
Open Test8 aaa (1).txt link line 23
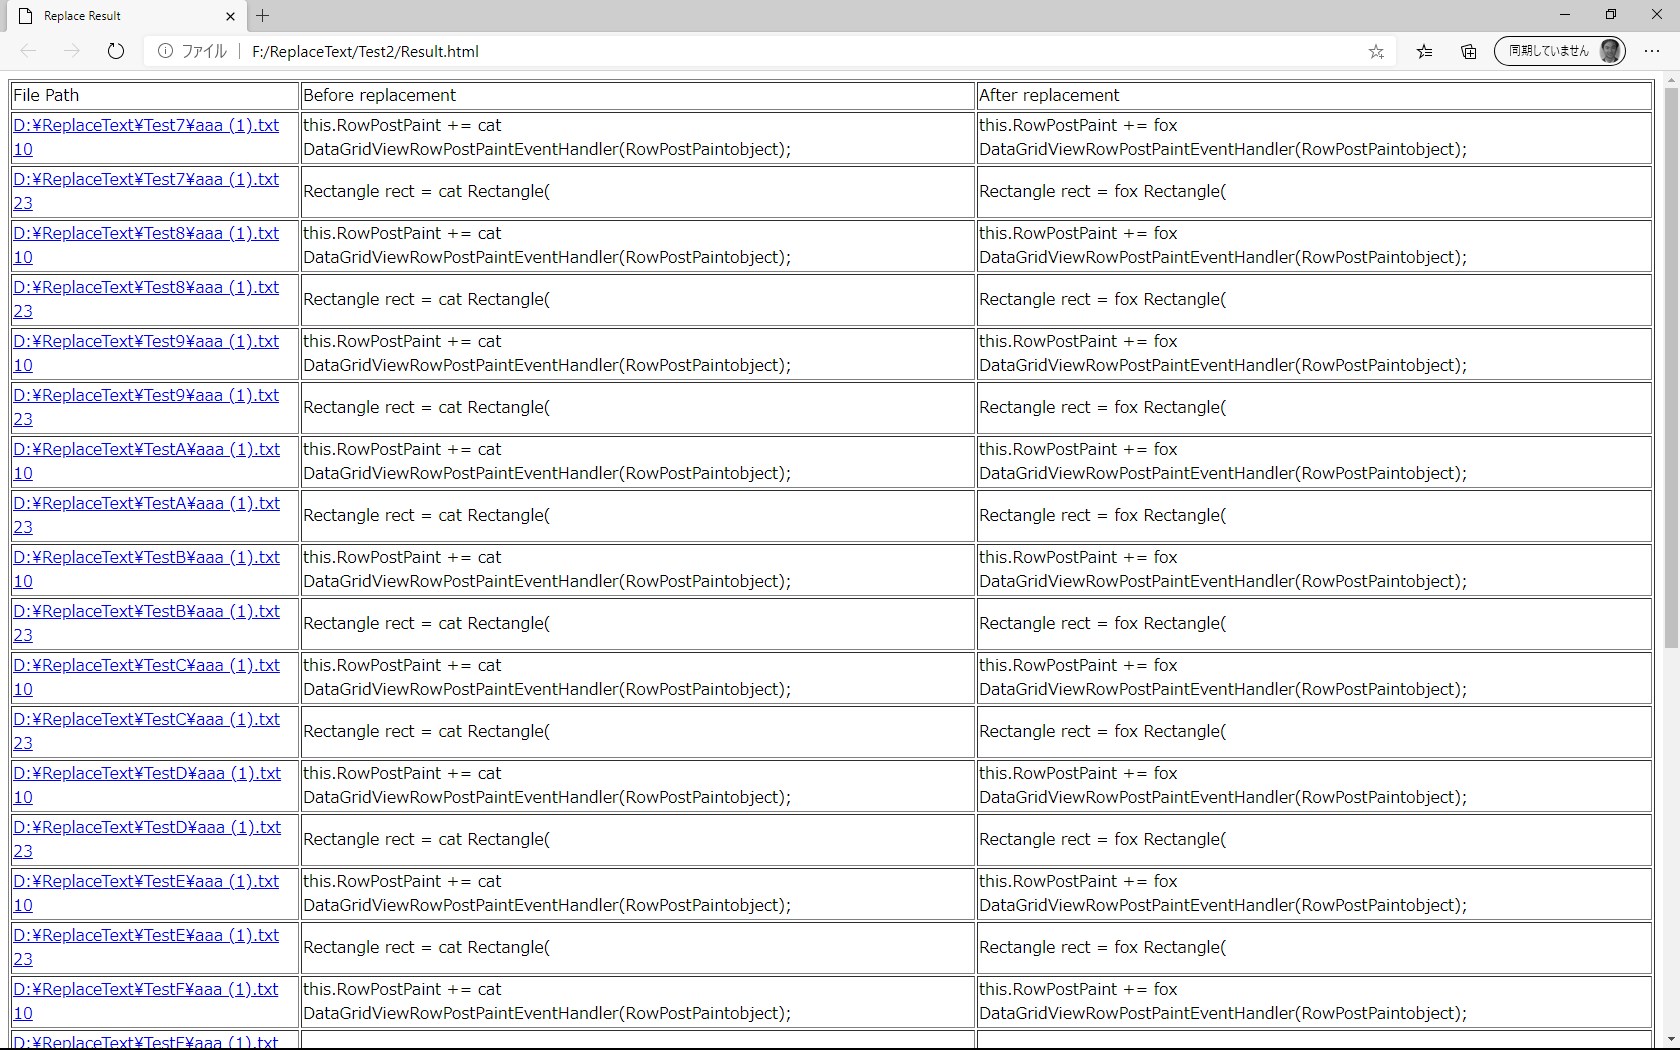pos(146,299)
